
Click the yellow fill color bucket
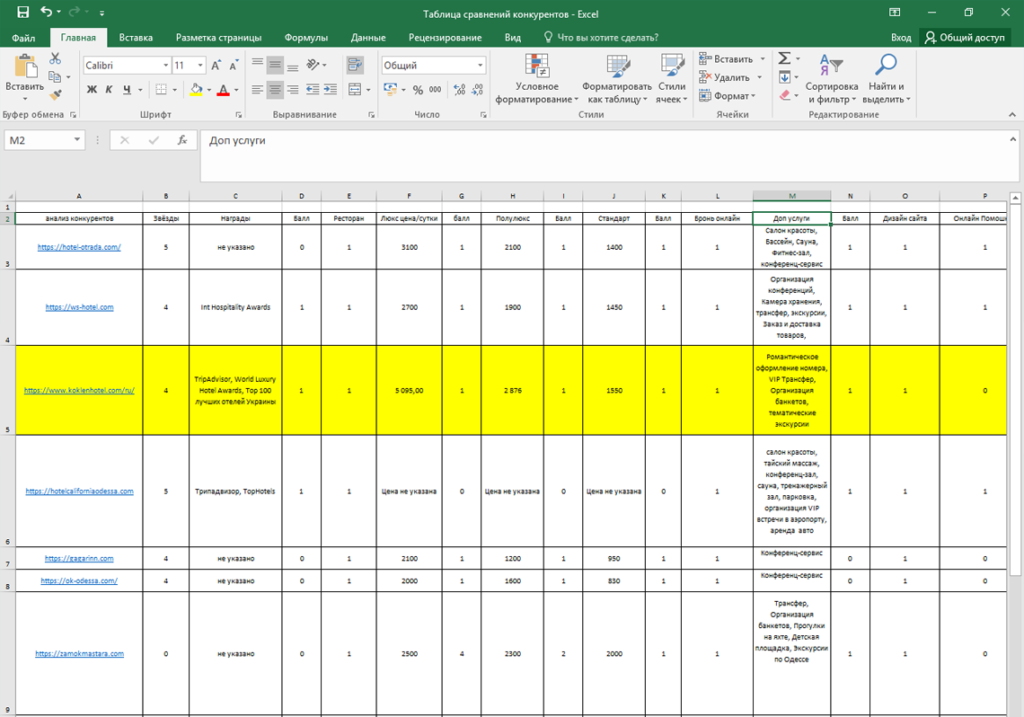pos(196,90)
